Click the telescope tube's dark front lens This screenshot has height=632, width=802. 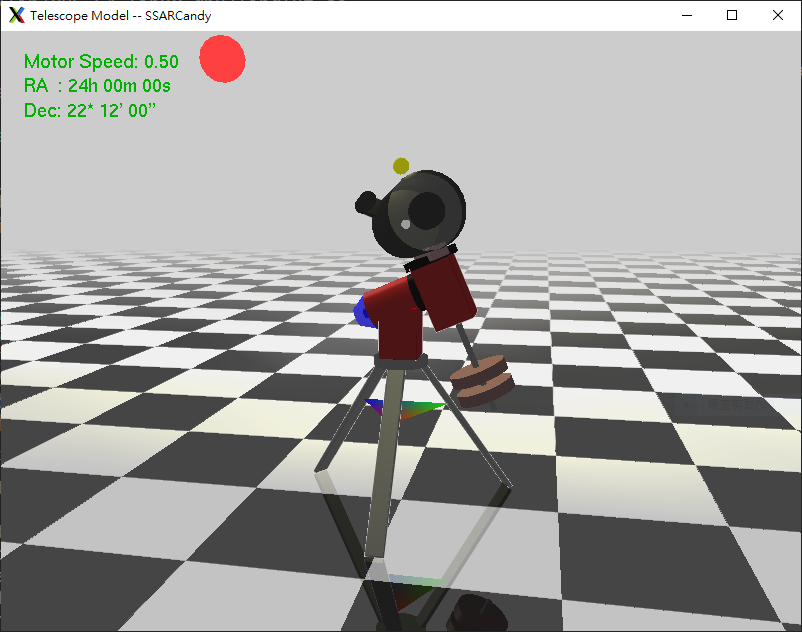pyautogui.click(x=426, y=211)
